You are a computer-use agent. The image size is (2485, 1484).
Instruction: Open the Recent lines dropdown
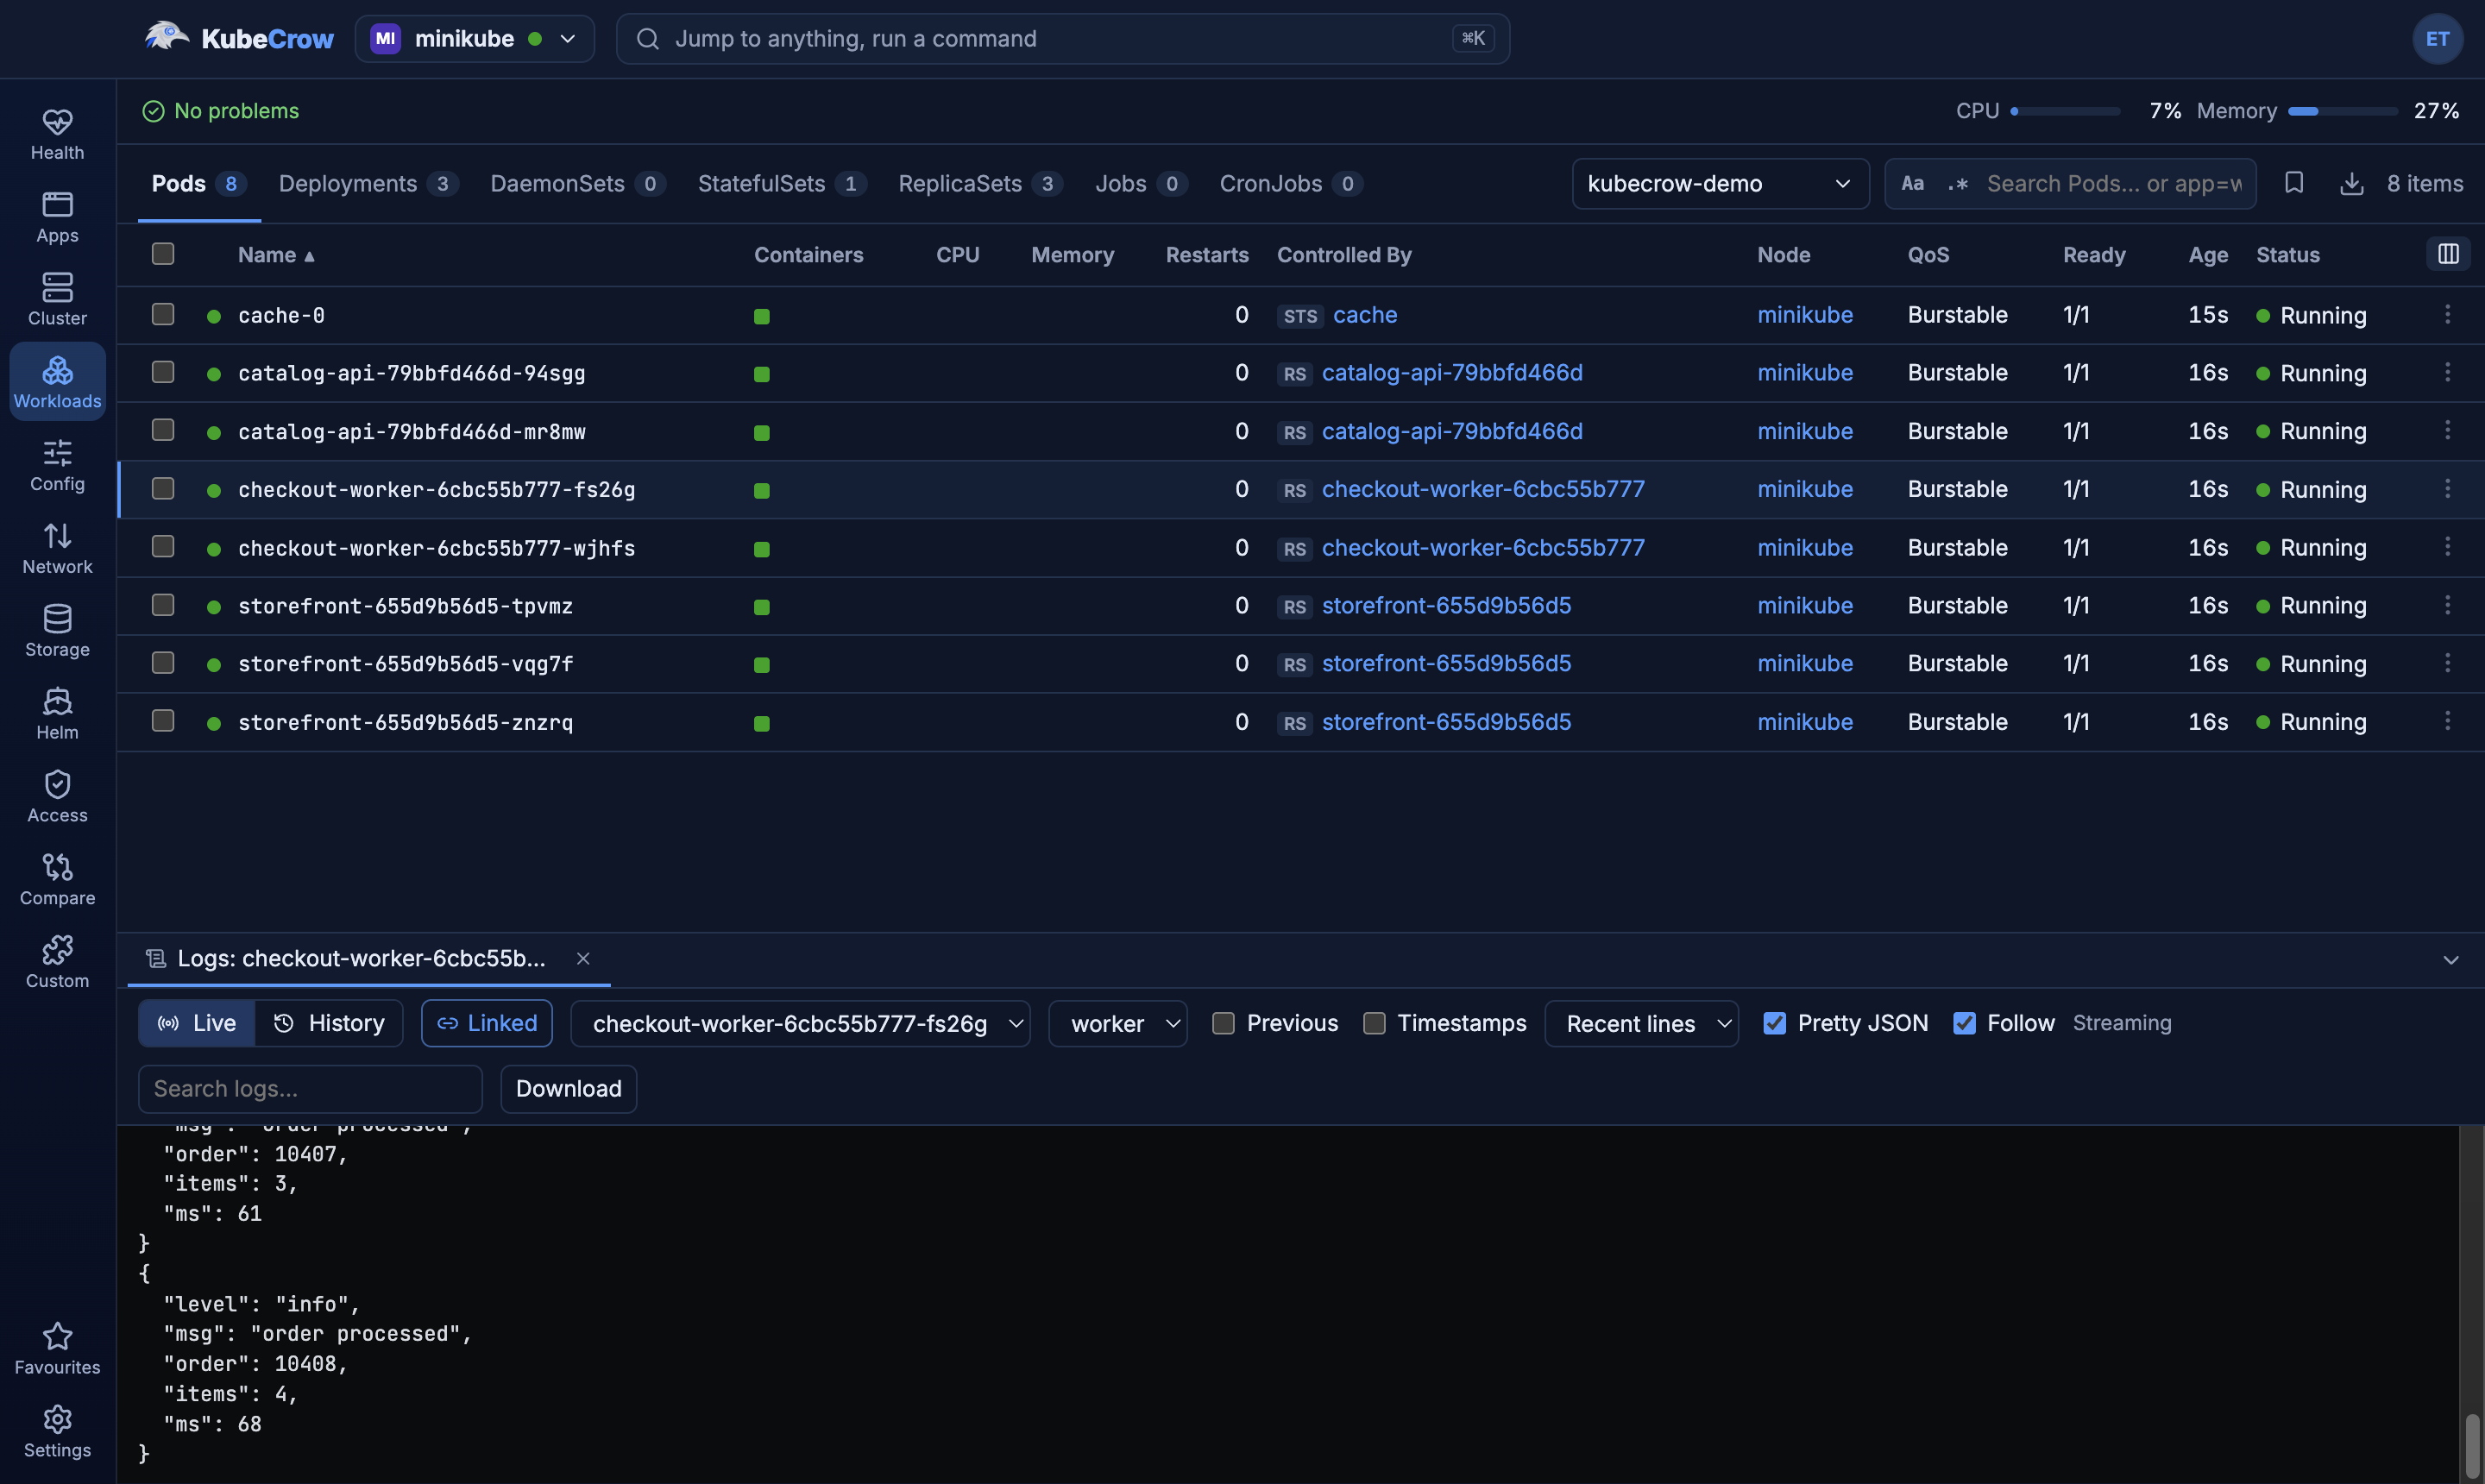[1641, 1023]
